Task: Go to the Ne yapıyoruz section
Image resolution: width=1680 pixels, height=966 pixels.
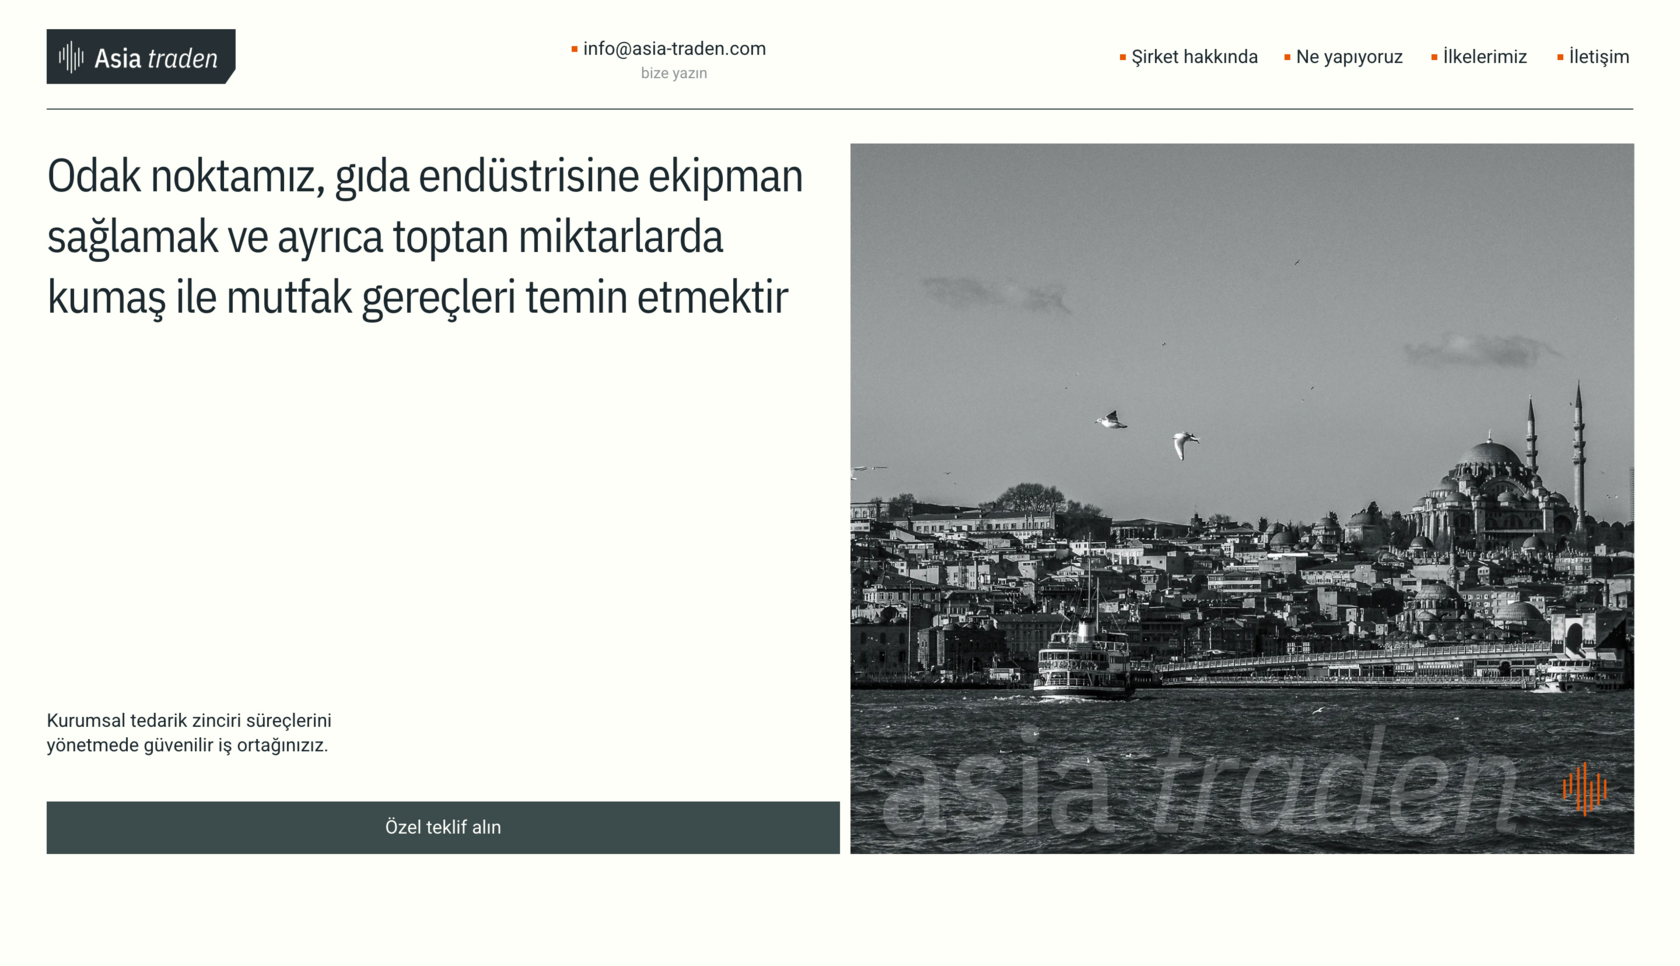Action: pos(1349,57)
